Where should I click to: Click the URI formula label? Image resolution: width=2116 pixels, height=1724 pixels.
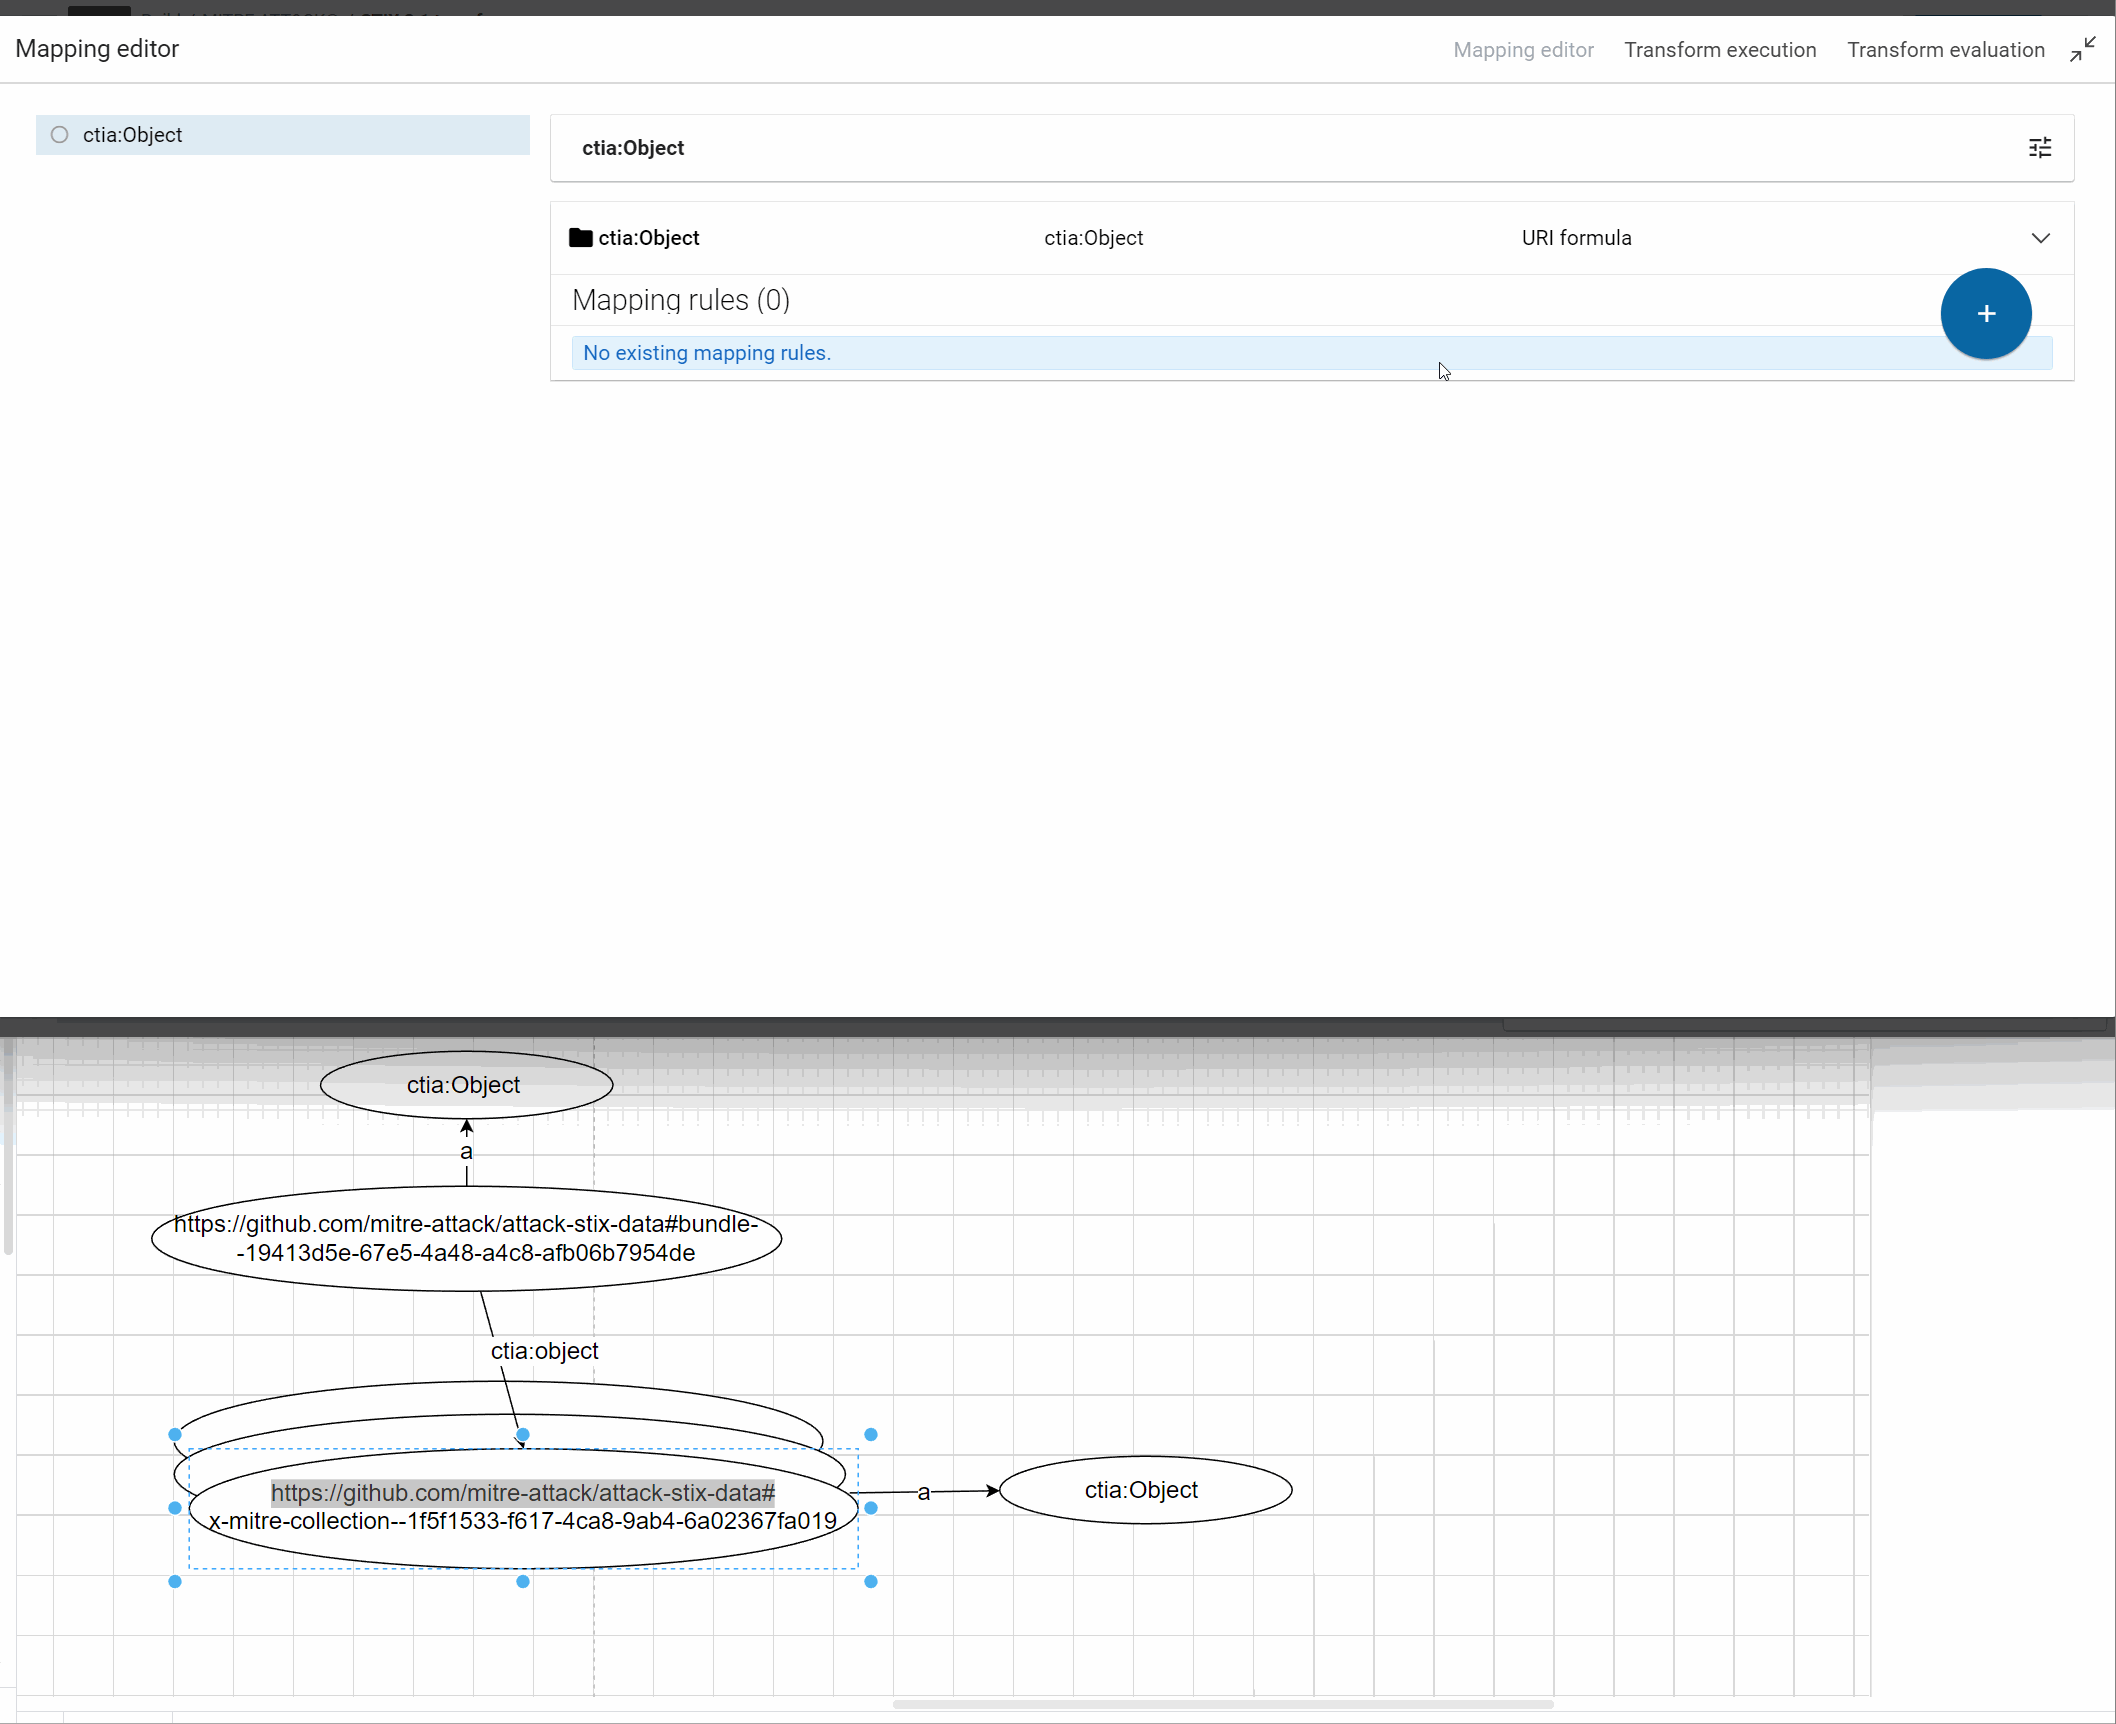[x=1576, y=238]
